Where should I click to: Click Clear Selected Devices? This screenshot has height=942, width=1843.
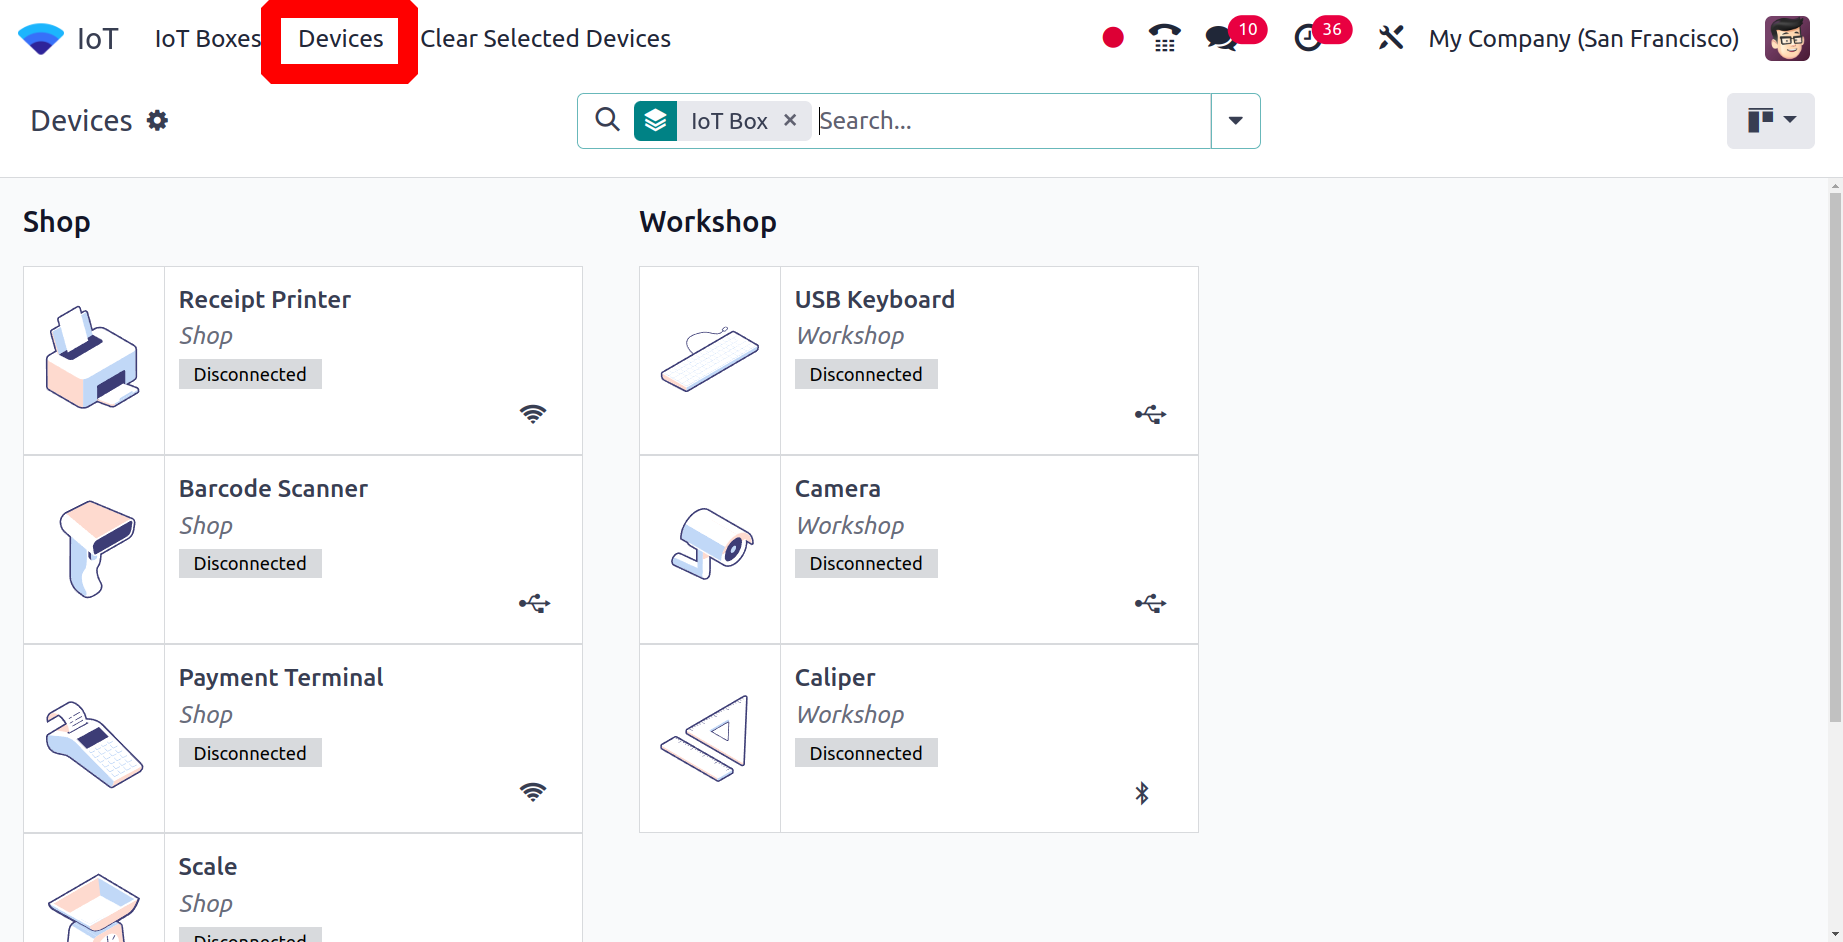(545, 39)
